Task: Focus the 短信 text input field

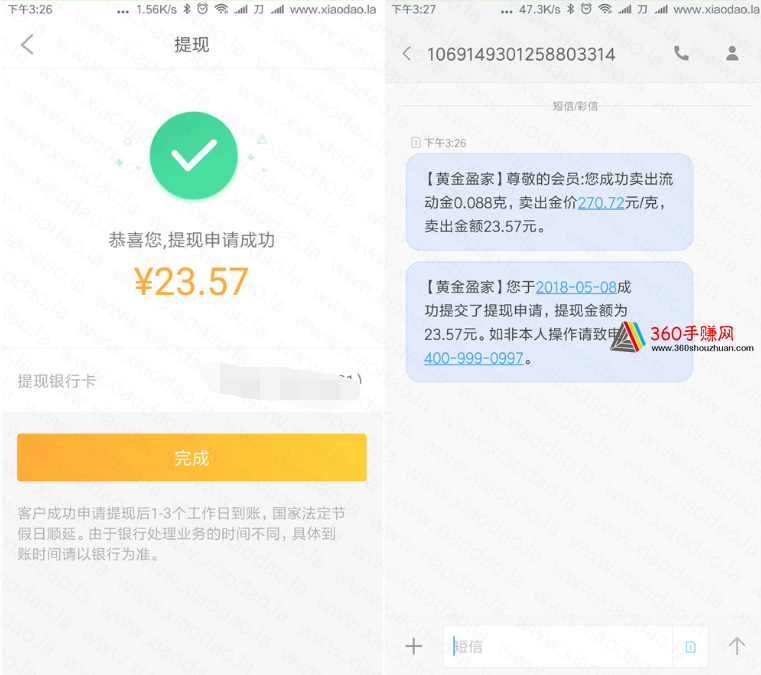Action: tap(557, 646)
